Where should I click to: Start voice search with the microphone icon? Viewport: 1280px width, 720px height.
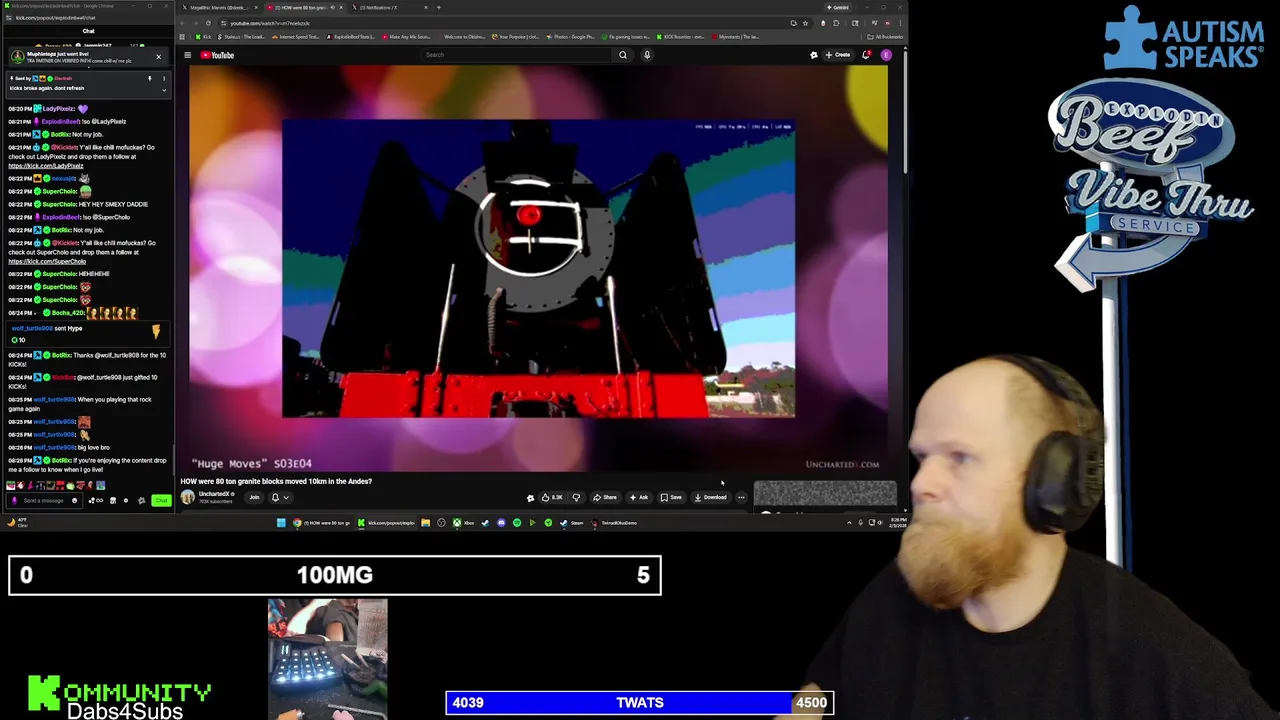click(647, 55)
